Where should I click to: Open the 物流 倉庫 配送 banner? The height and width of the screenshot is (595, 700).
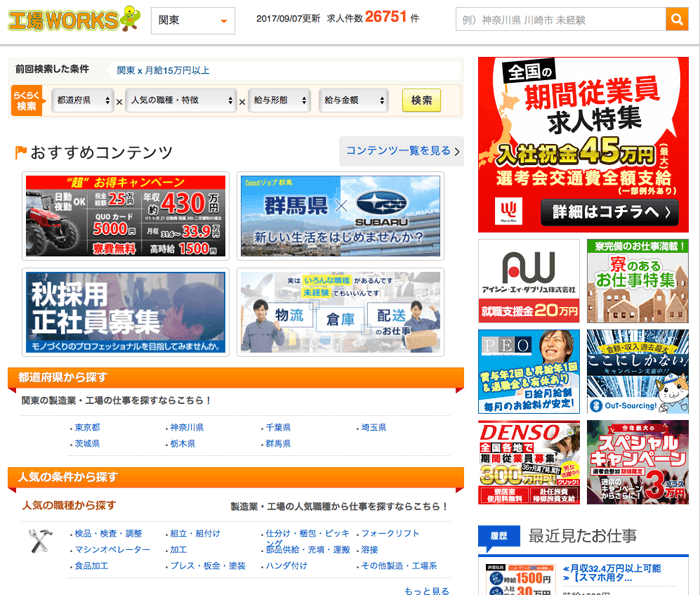coord(340,312)
